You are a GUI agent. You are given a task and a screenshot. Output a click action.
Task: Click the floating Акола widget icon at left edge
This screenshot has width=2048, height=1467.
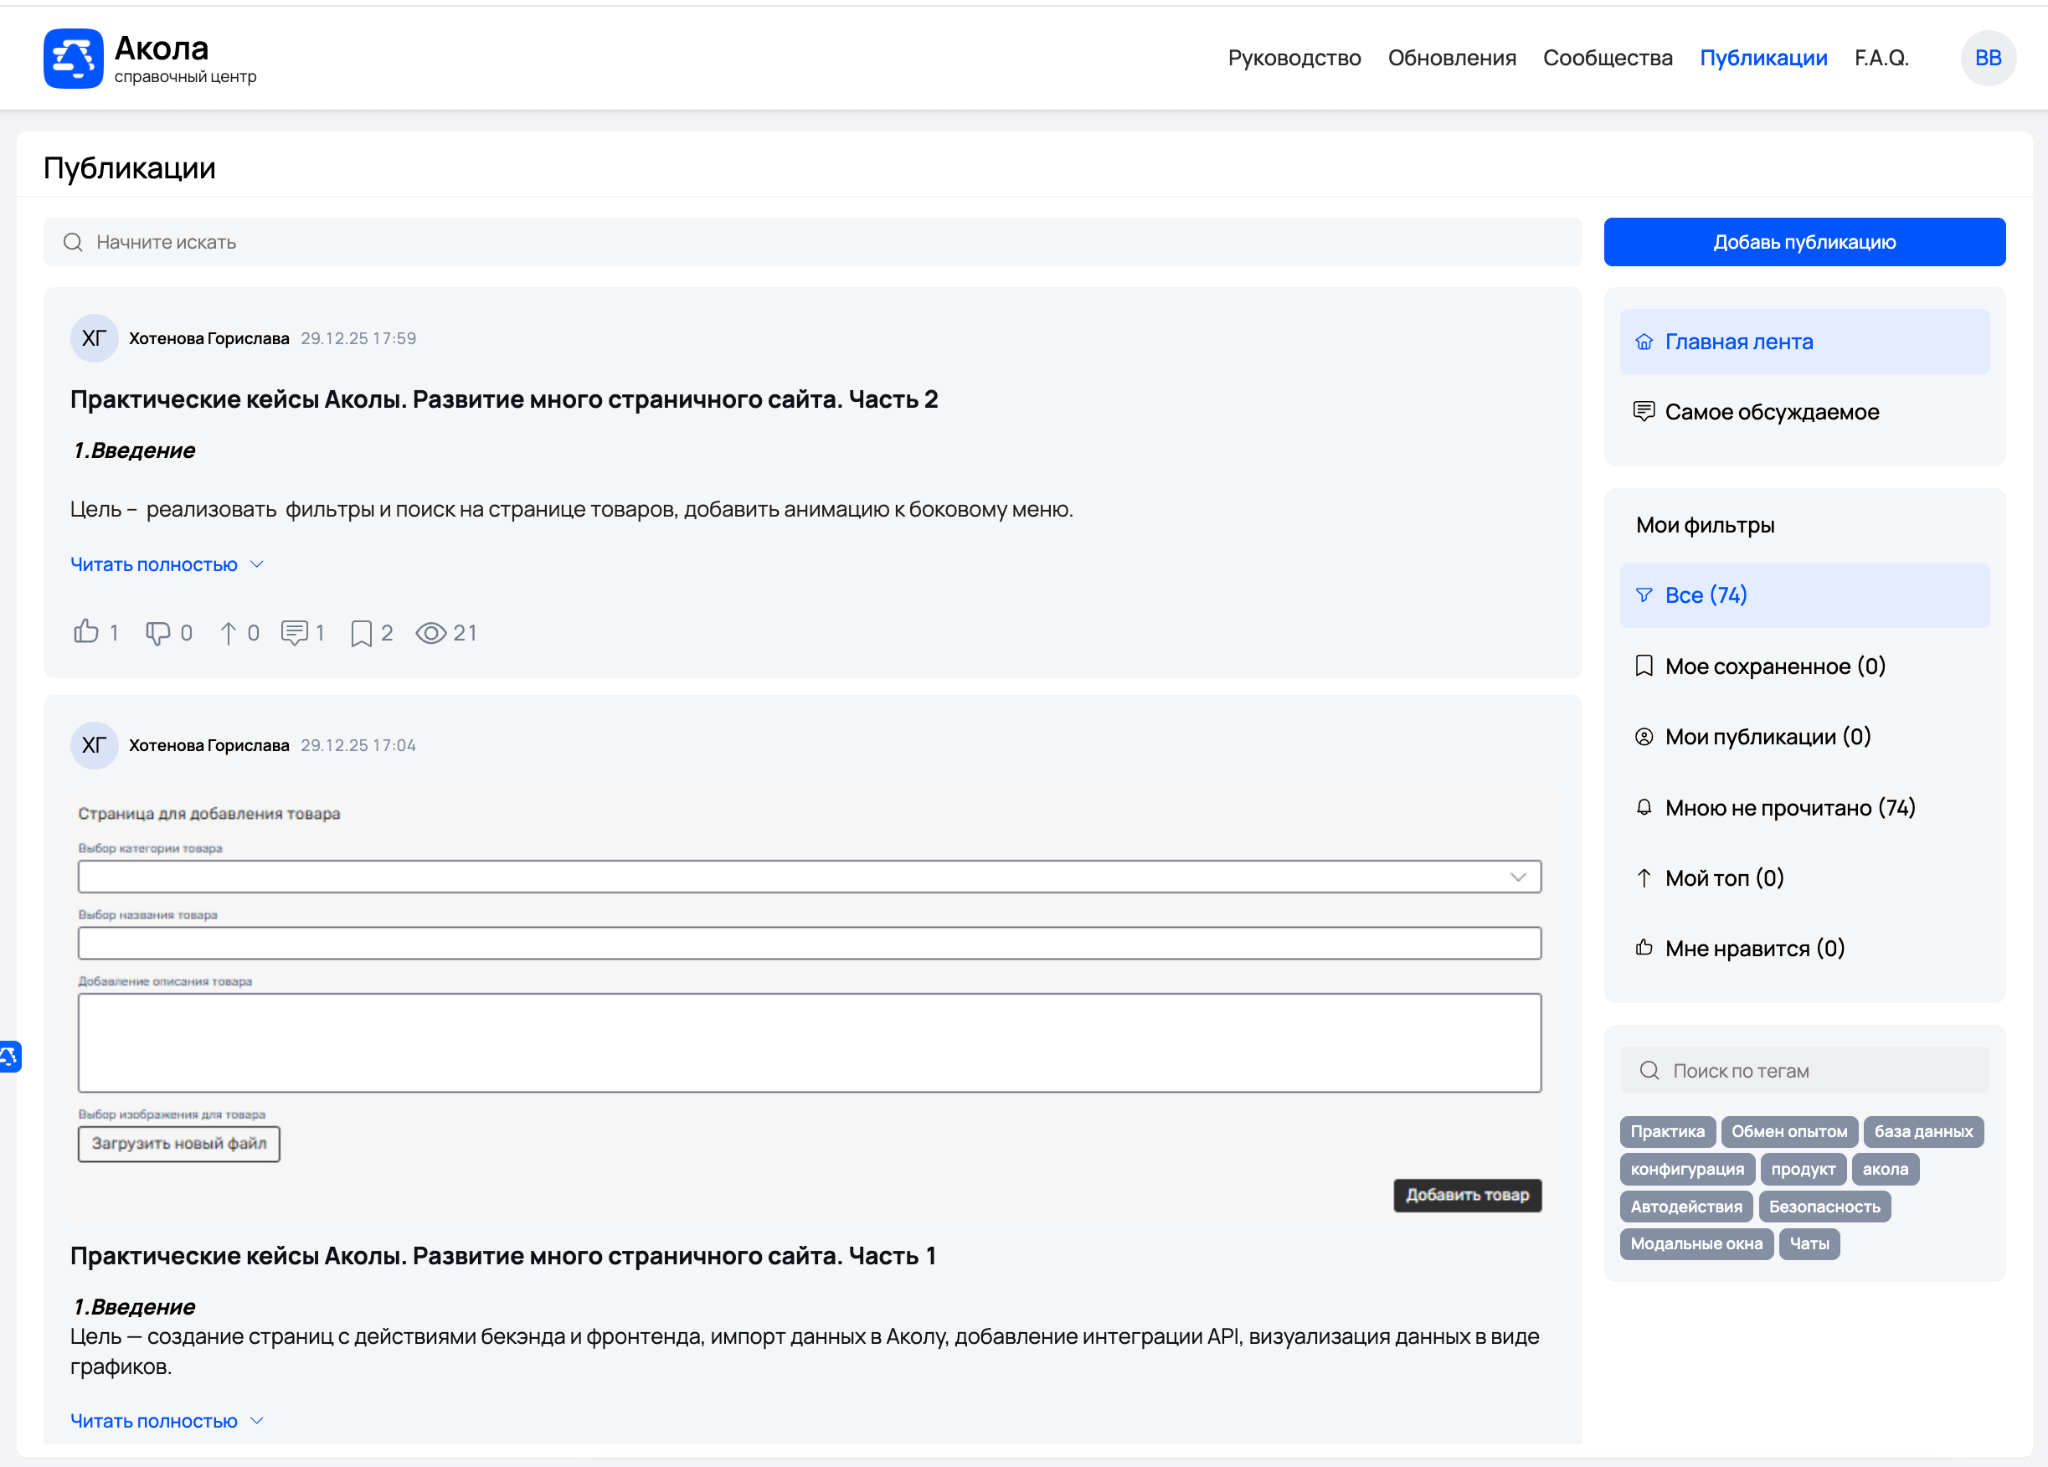[10, 1056]
